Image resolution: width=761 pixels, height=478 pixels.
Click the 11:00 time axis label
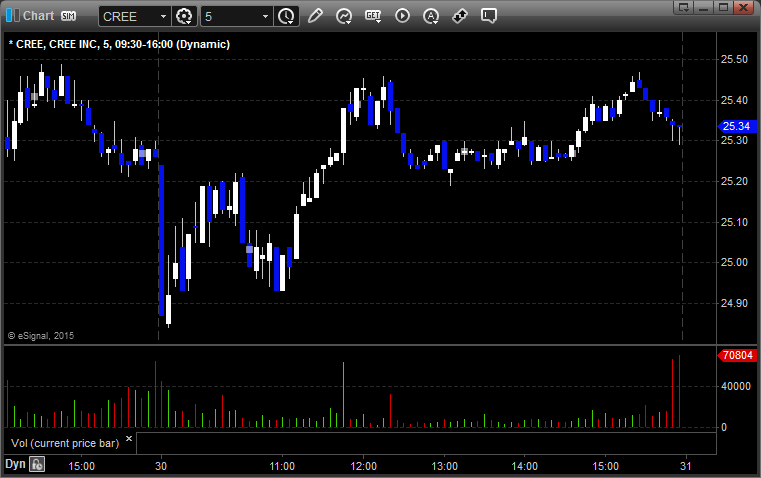[282, 466]
